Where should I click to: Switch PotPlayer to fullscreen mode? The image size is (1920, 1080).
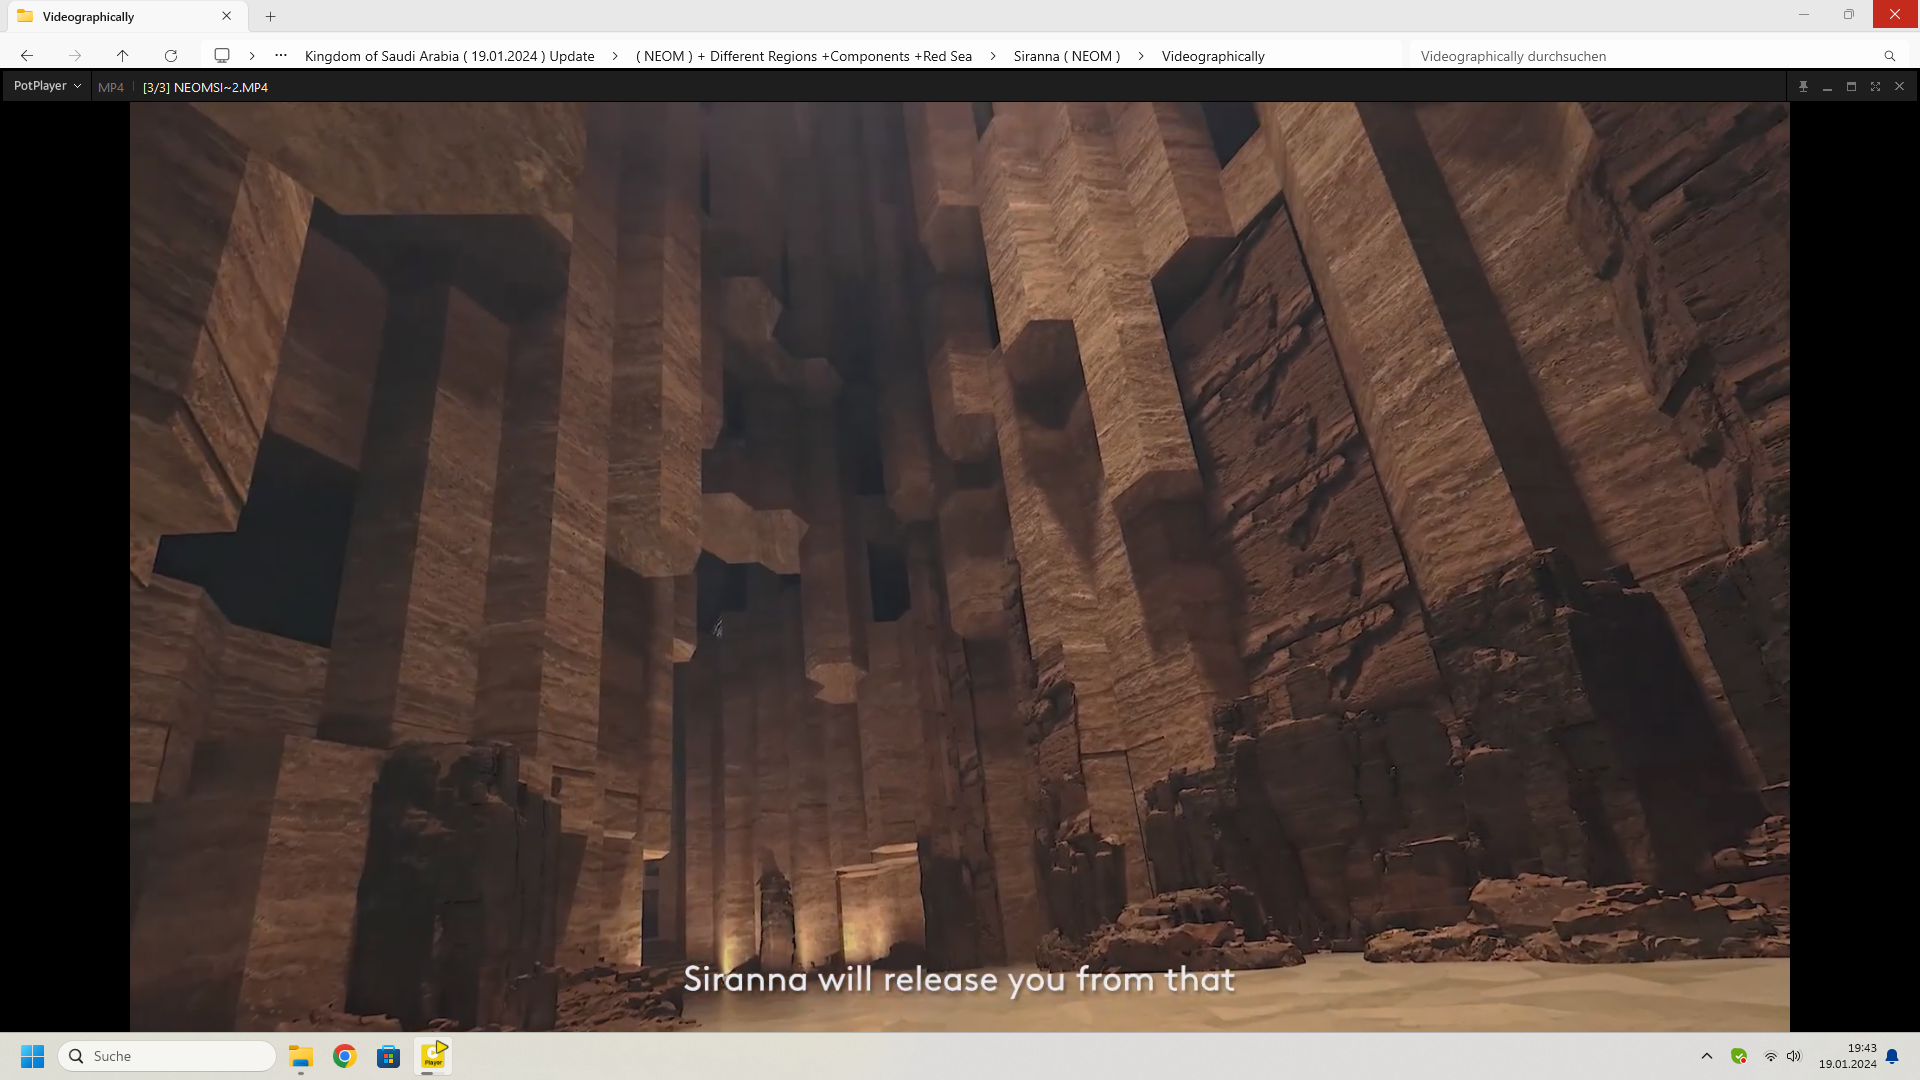click(1875, 87)
